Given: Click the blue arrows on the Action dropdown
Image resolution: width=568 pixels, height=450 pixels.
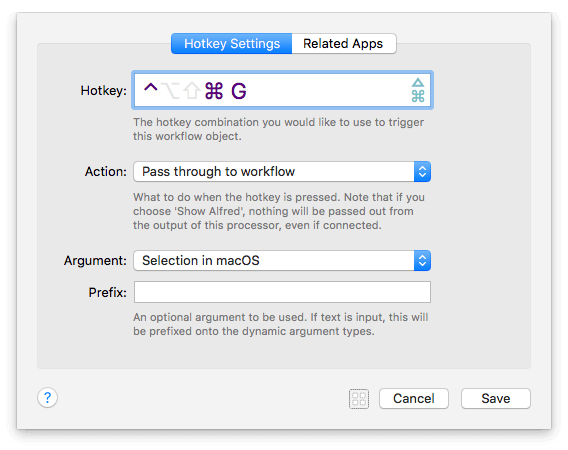Looking at the screenshot, I should 422,171.
